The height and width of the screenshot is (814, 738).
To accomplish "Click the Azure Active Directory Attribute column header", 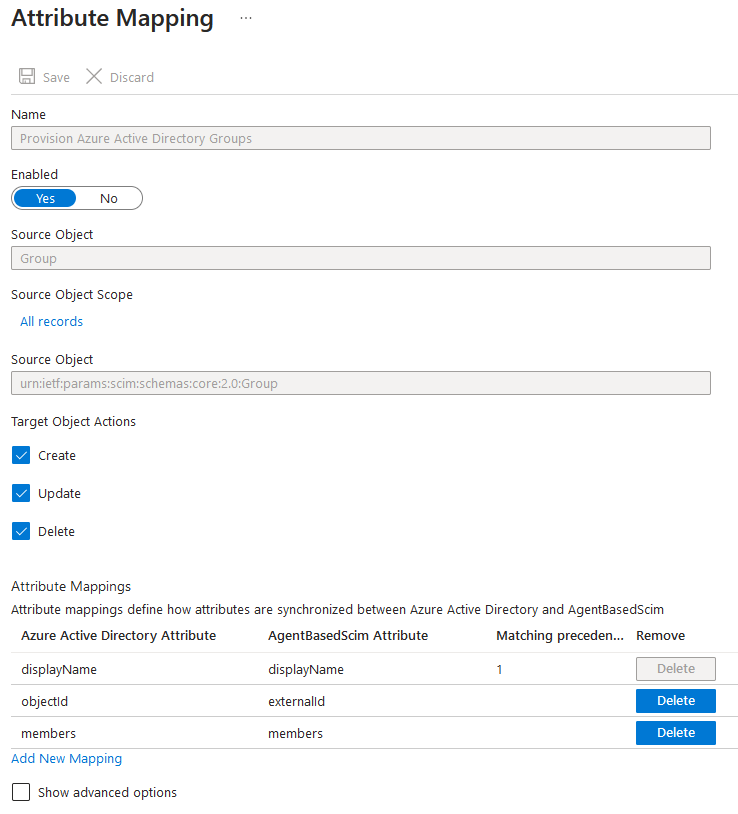I will (x=118, y=635).
